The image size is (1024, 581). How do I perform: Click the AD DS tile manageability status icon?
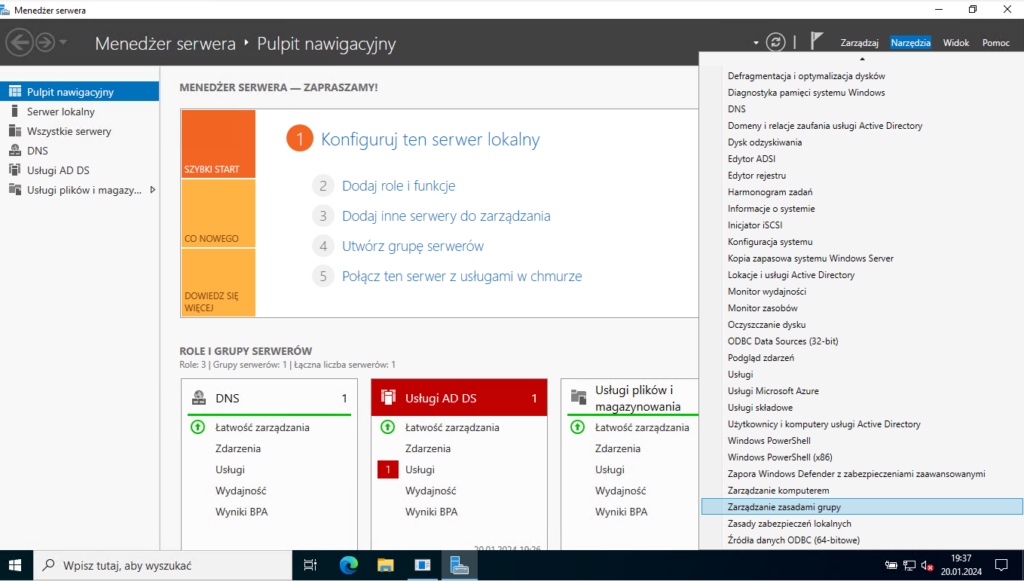pyautogui.click(x=387, y=427)
